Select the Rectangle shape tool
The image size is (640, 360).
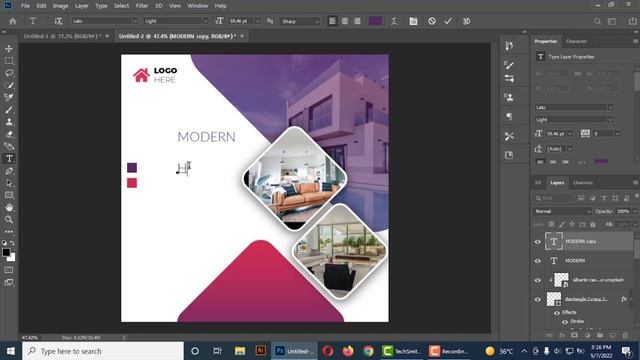[x=9, y=195]
